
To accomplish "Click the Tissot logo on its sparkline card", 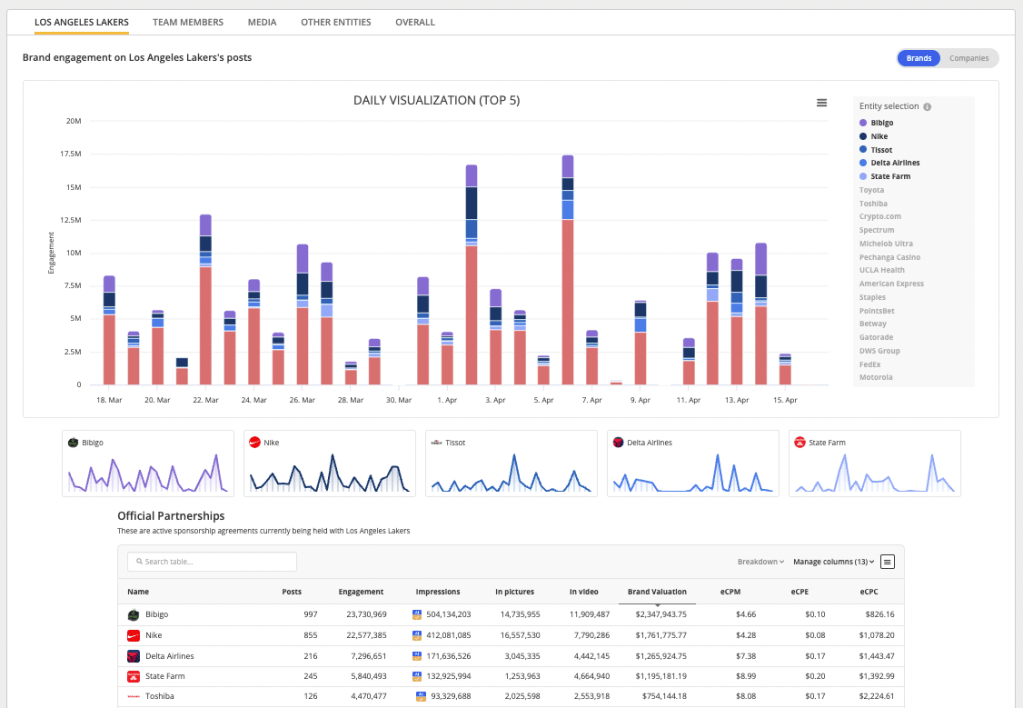I will coord(434,441).
